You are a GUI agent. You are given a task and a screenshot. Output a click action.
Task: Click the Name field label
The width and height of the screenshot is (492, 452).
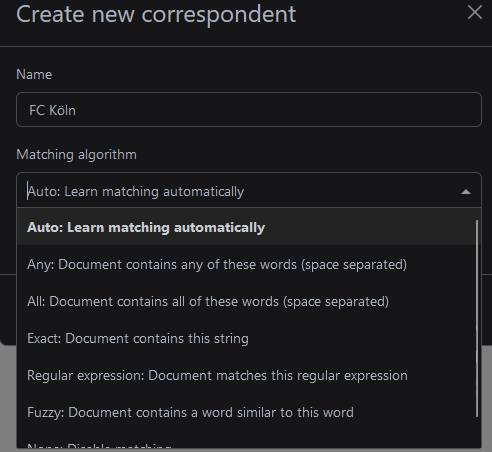coord(34,74)
